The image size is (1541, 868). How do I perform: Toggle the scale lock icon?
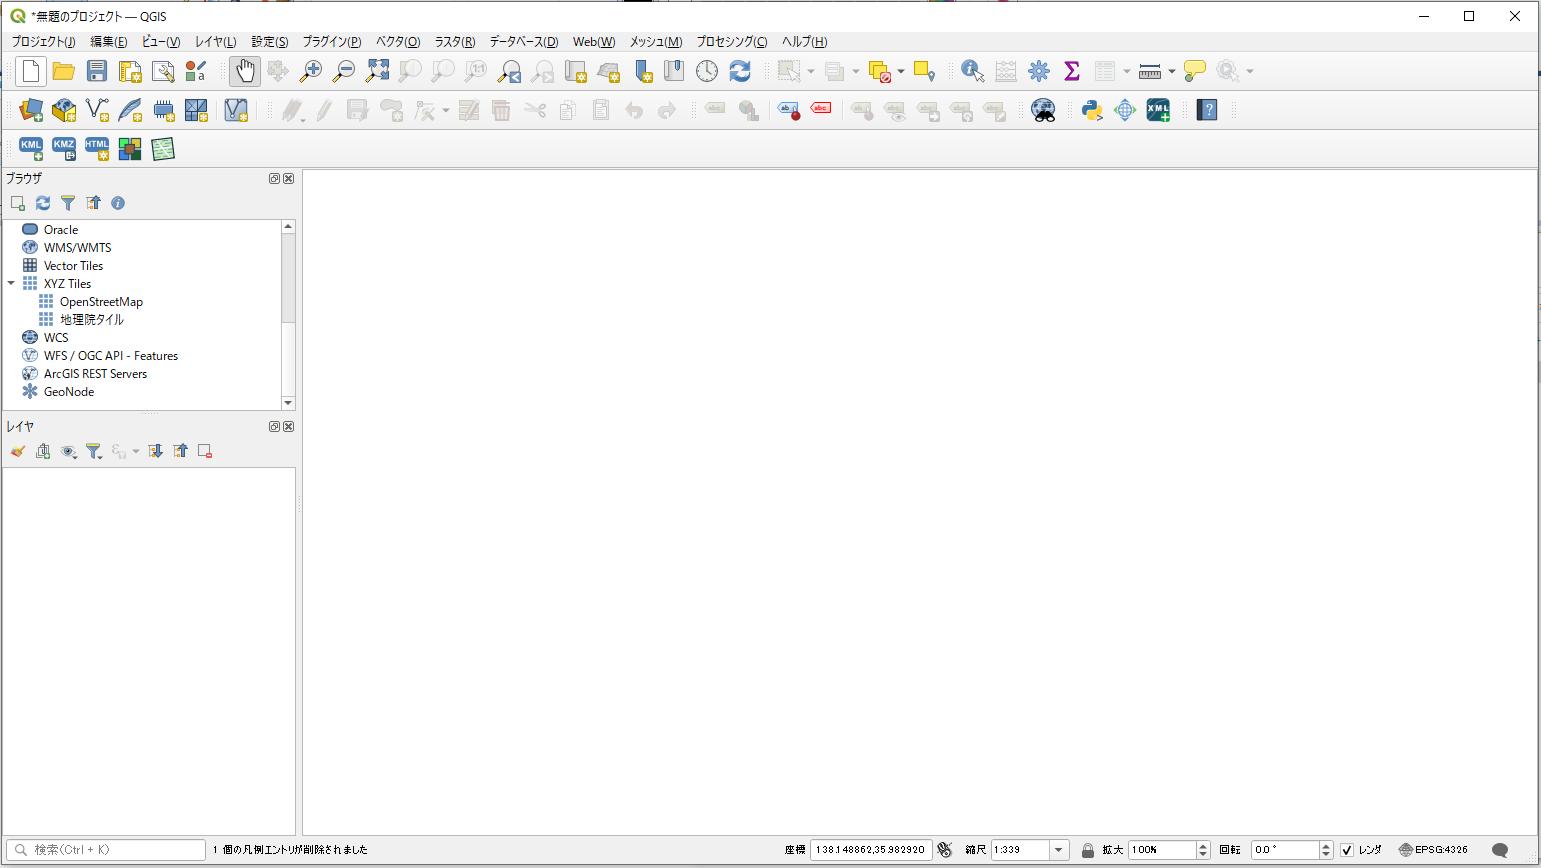tap(1088, 850)
